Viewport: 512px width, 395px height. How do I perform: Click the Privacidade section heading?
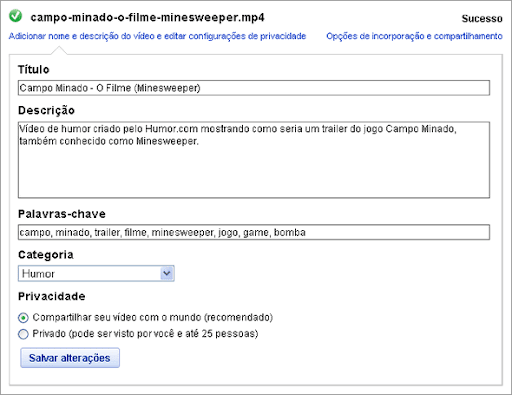click(52, 296)
